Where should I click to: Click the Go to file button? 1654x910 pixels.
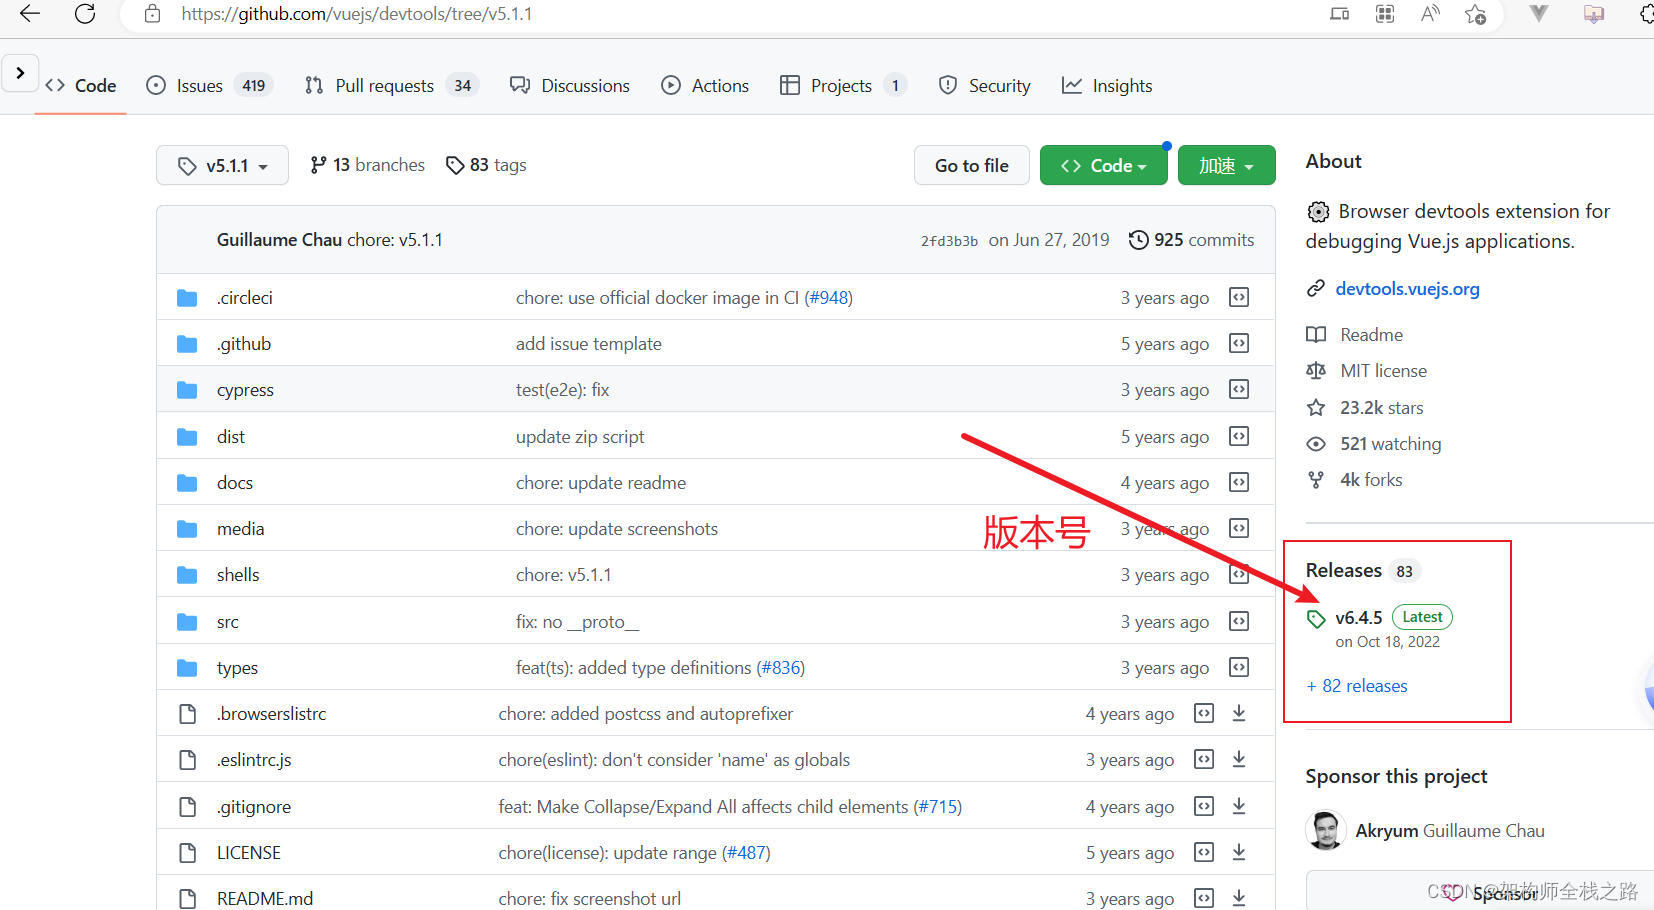tap(971, 165)
